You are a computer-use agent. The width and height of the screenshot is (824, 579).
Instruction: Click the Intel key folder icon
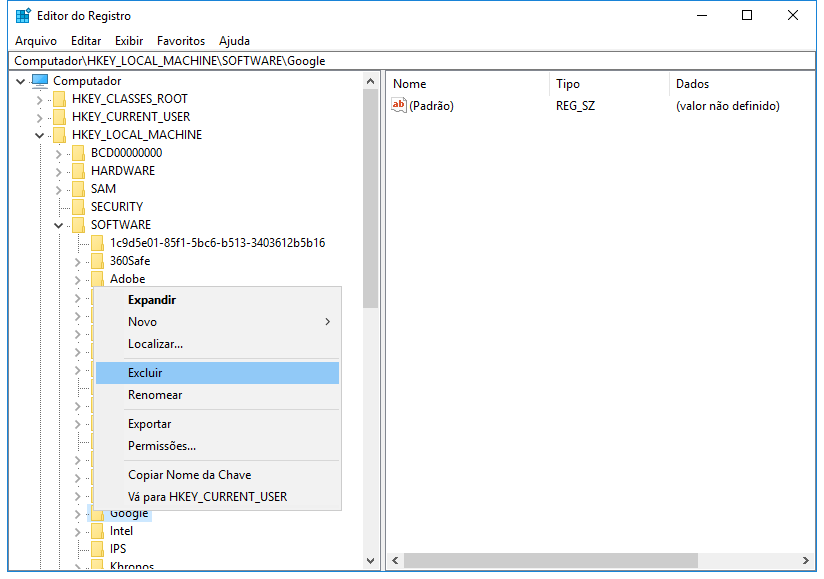(97, 531)
